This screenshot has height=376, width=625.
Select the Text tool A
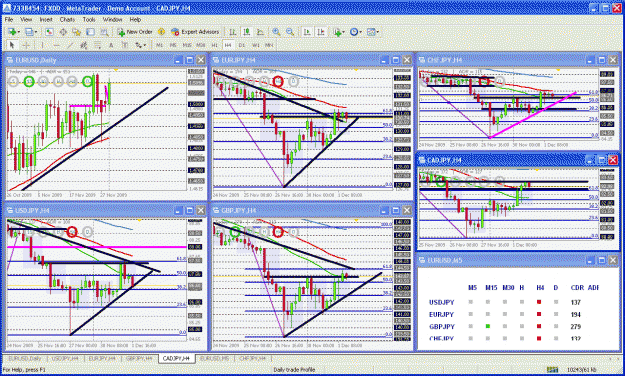coord(111,45)
